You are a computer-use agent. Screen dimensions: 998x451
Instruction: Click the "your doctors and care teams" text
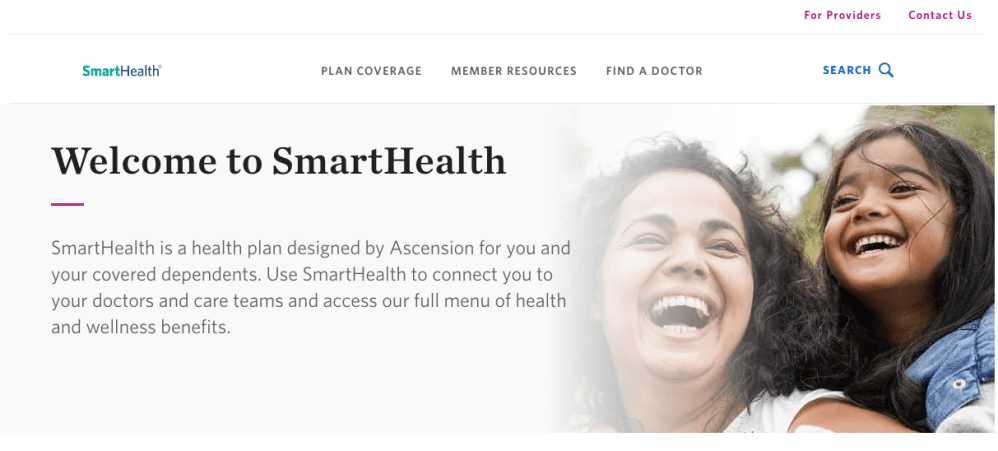[167, 301]
